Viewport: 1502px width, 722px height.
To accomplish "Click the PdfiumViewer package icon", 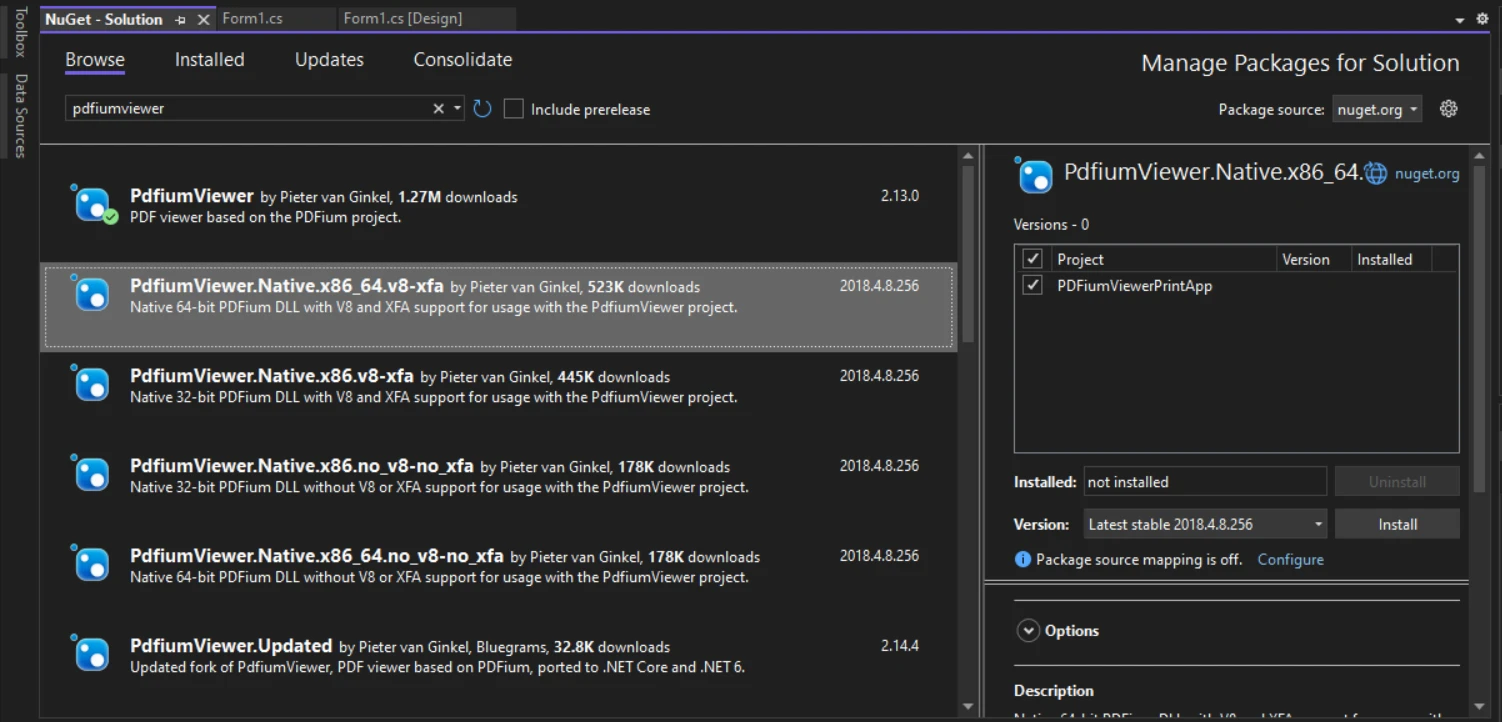I will [x=93, y=205].
